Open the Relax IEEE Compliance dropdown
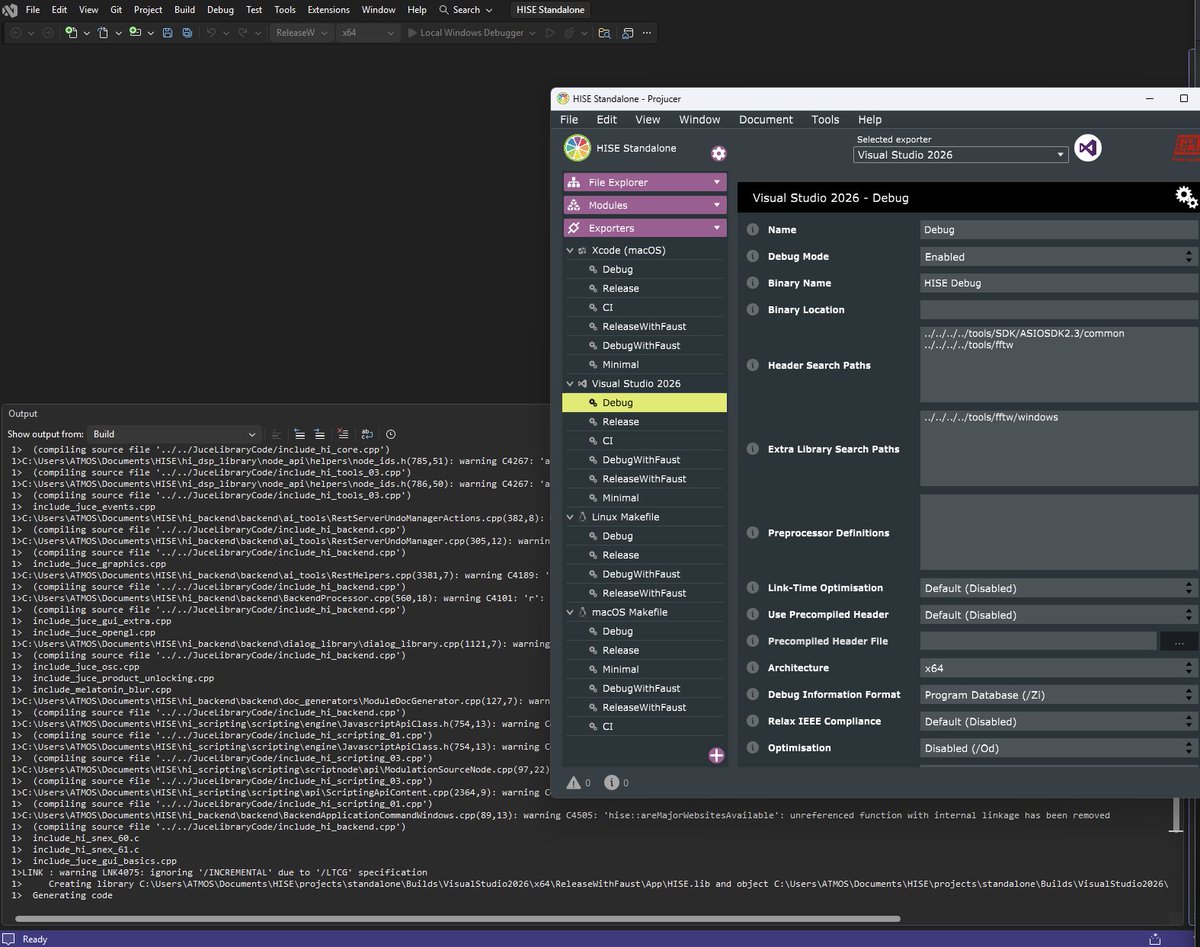 1059,721
